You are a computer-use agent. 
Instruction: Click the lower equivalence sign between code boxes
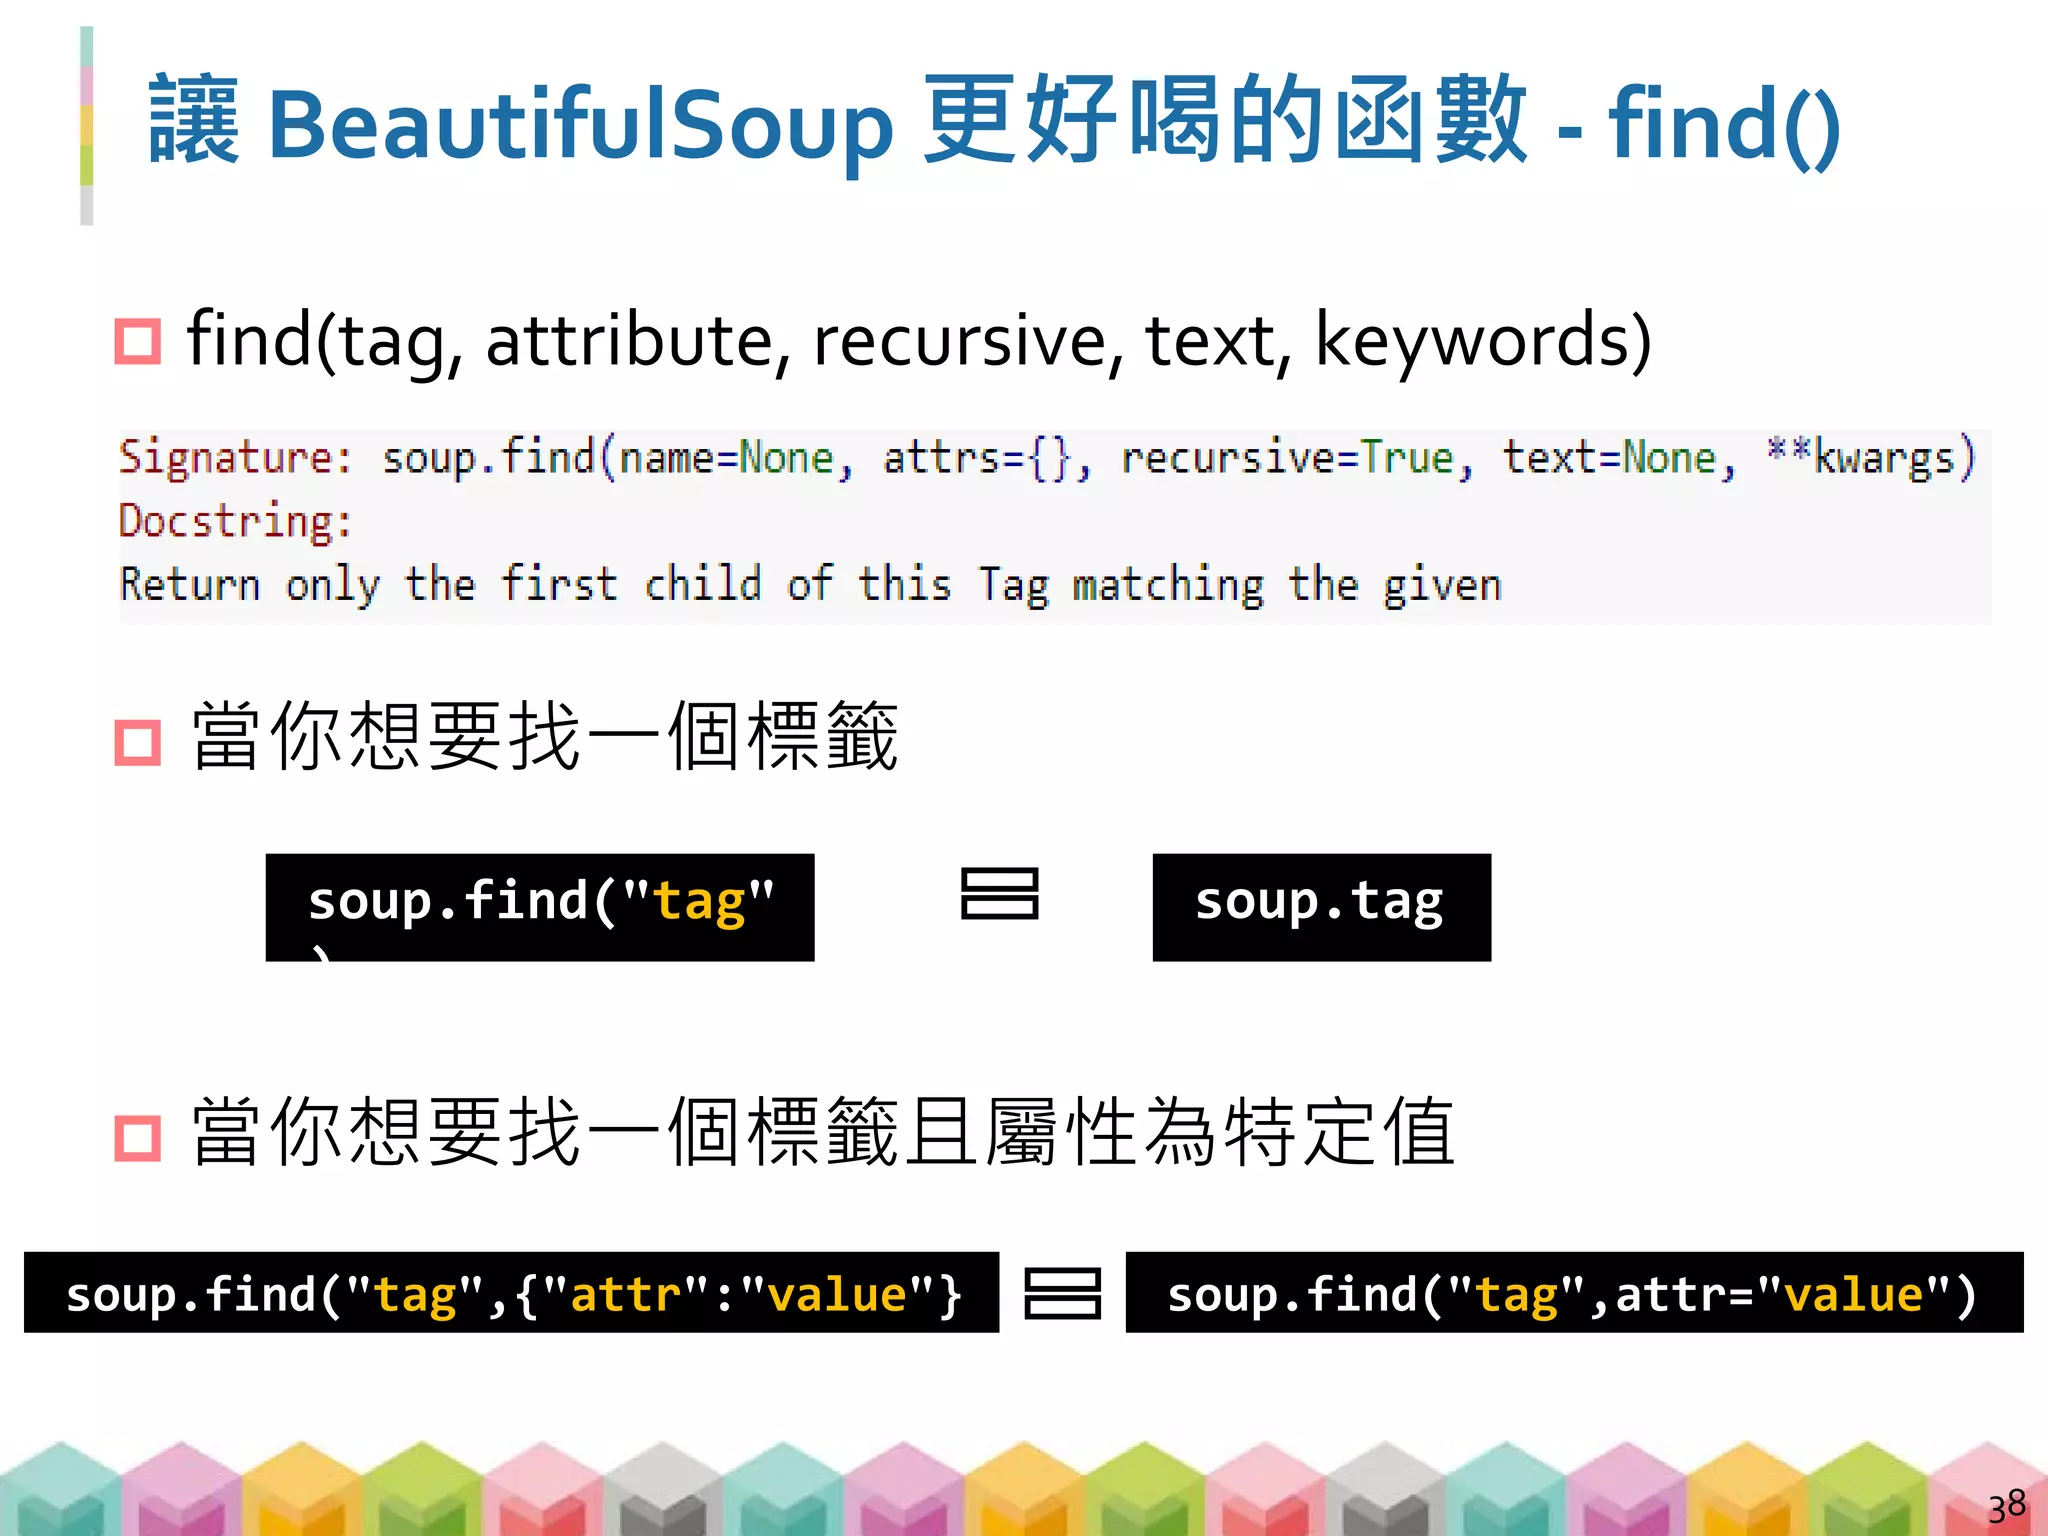1062,1293
